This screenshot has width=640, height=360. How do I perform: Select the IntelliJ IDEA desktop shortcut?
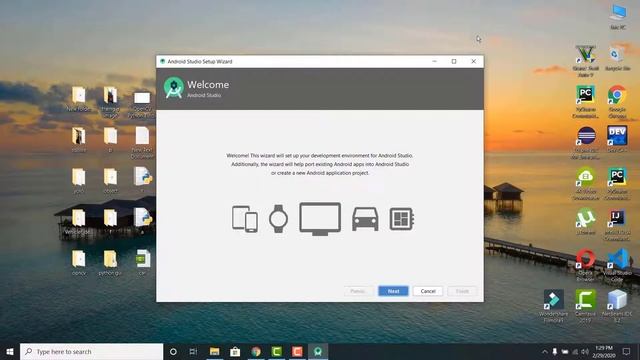pyautogui.click(x=617, y=224)
